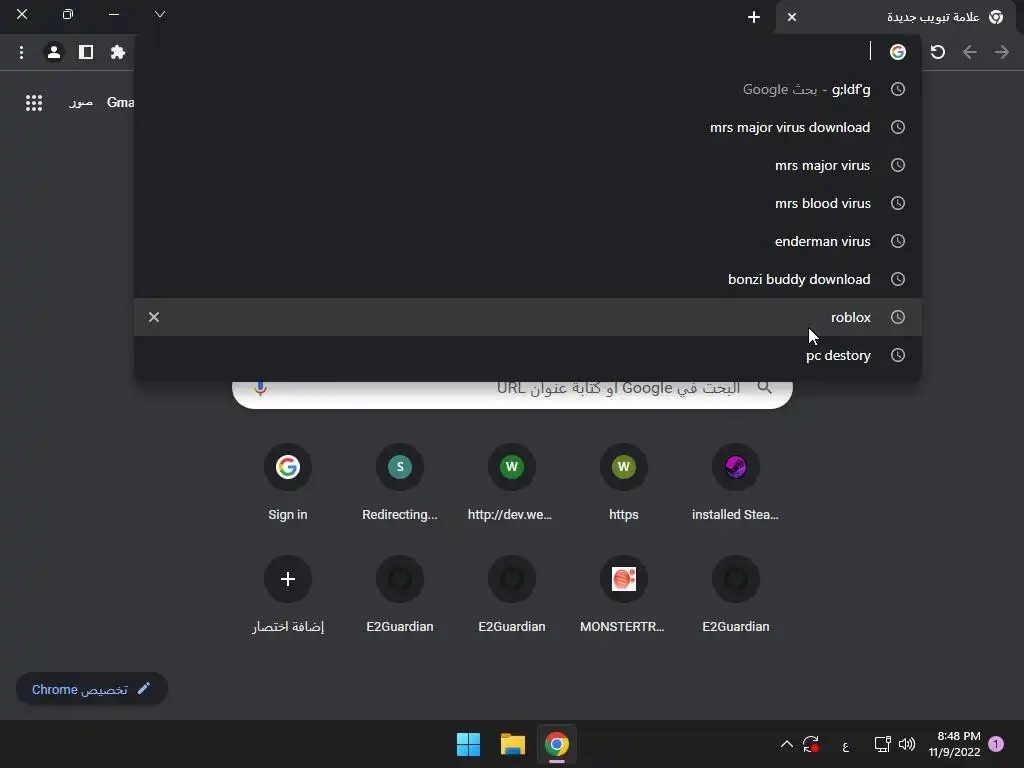Open the Redirecting... shortcut
Image resolution: width=1024 pixels, height=768 pixels.
(x=400, y=483)
